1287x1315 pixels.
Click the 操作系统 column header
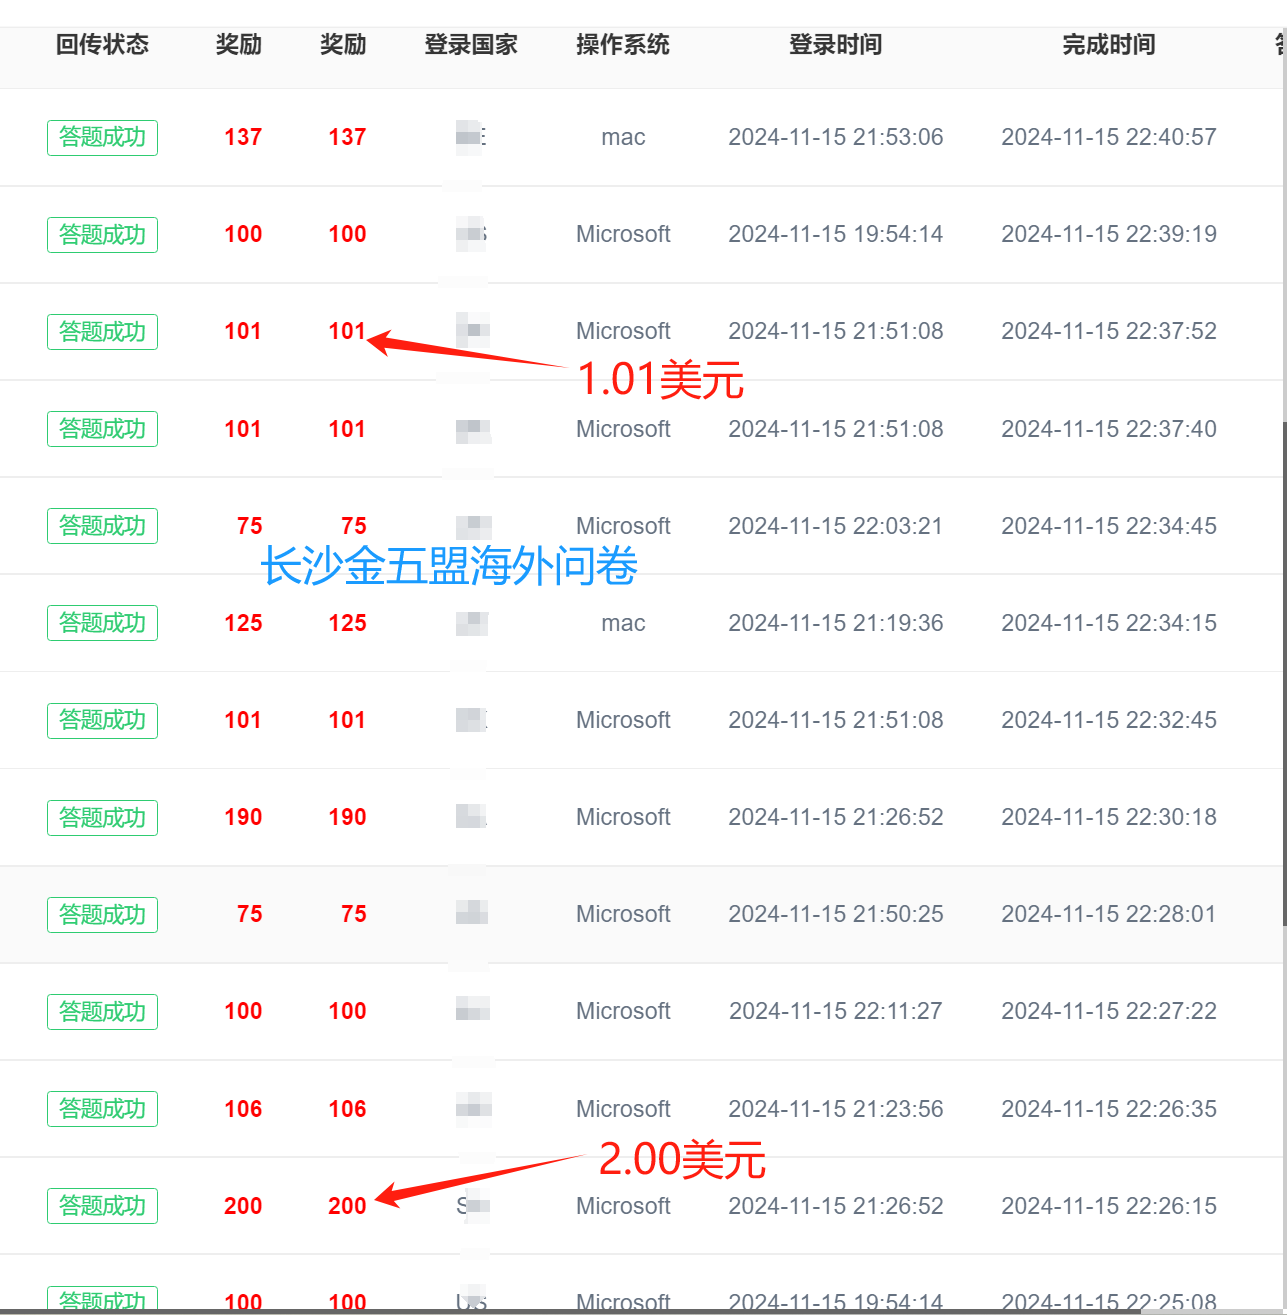coord(623,45)
